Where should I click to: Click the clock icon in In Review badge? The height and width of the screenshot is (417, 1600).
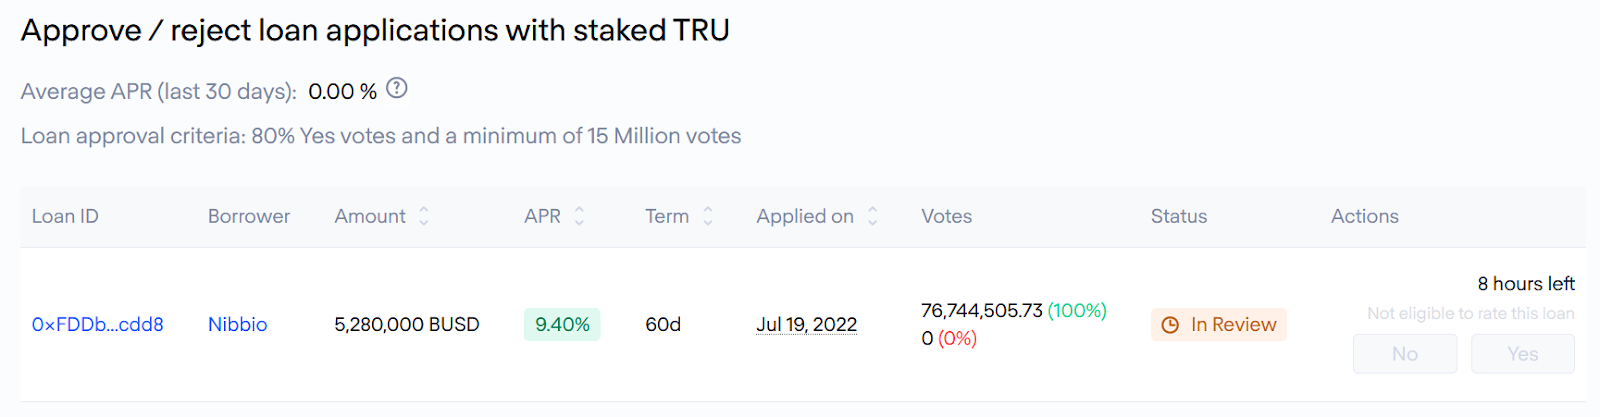(1170, 325)
